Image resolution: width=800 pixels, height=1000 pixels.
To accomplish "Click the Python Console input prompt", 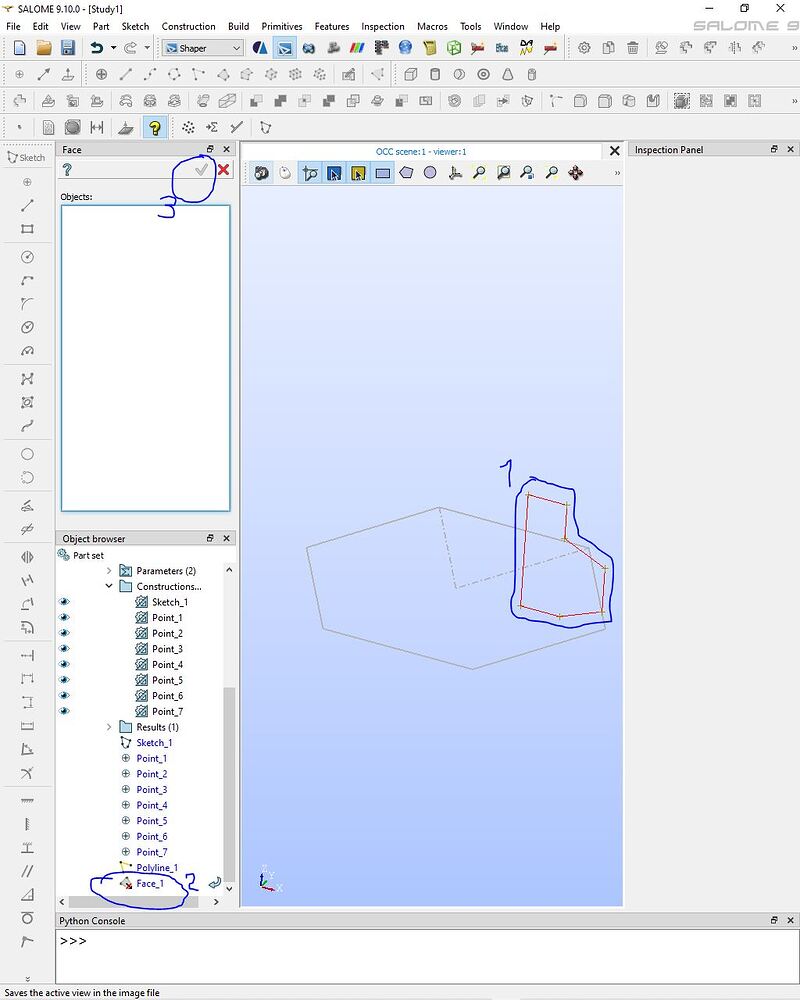I will point(73,941).
